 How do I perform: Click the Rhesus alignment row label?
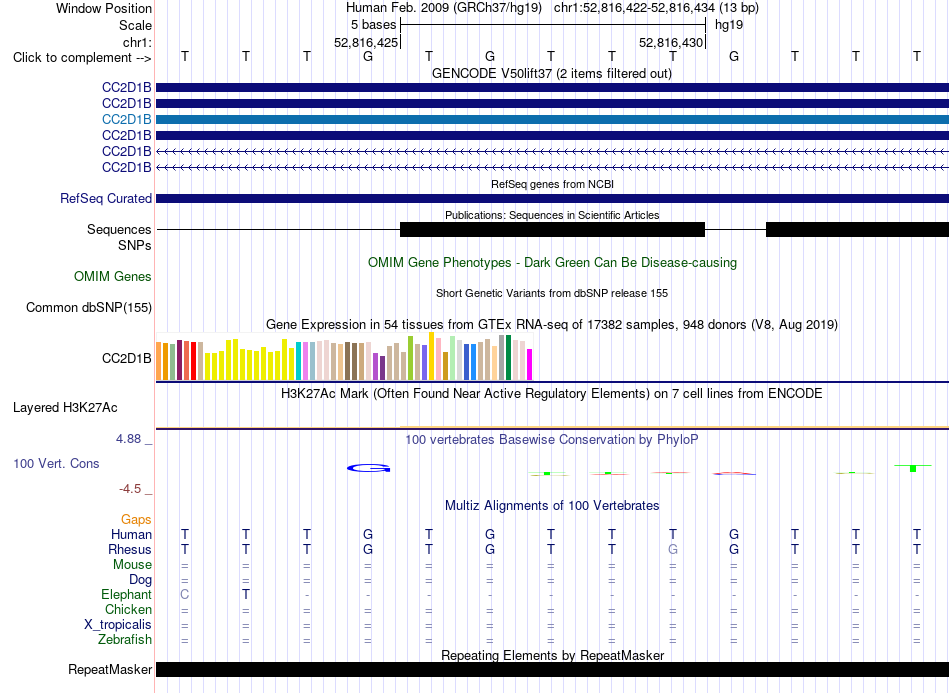(130, 550)
